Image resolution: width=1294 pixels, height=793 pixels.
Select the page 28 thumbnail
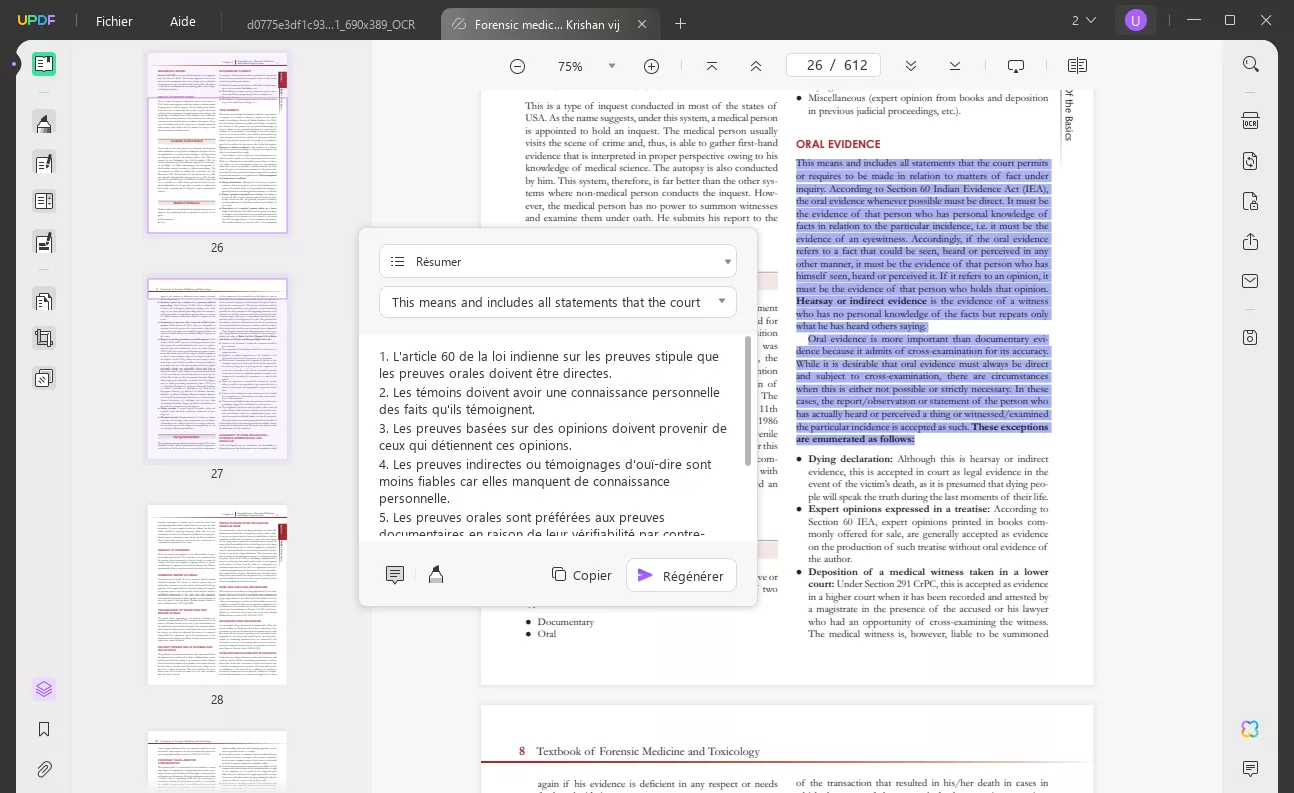click(x=217, y=595)
